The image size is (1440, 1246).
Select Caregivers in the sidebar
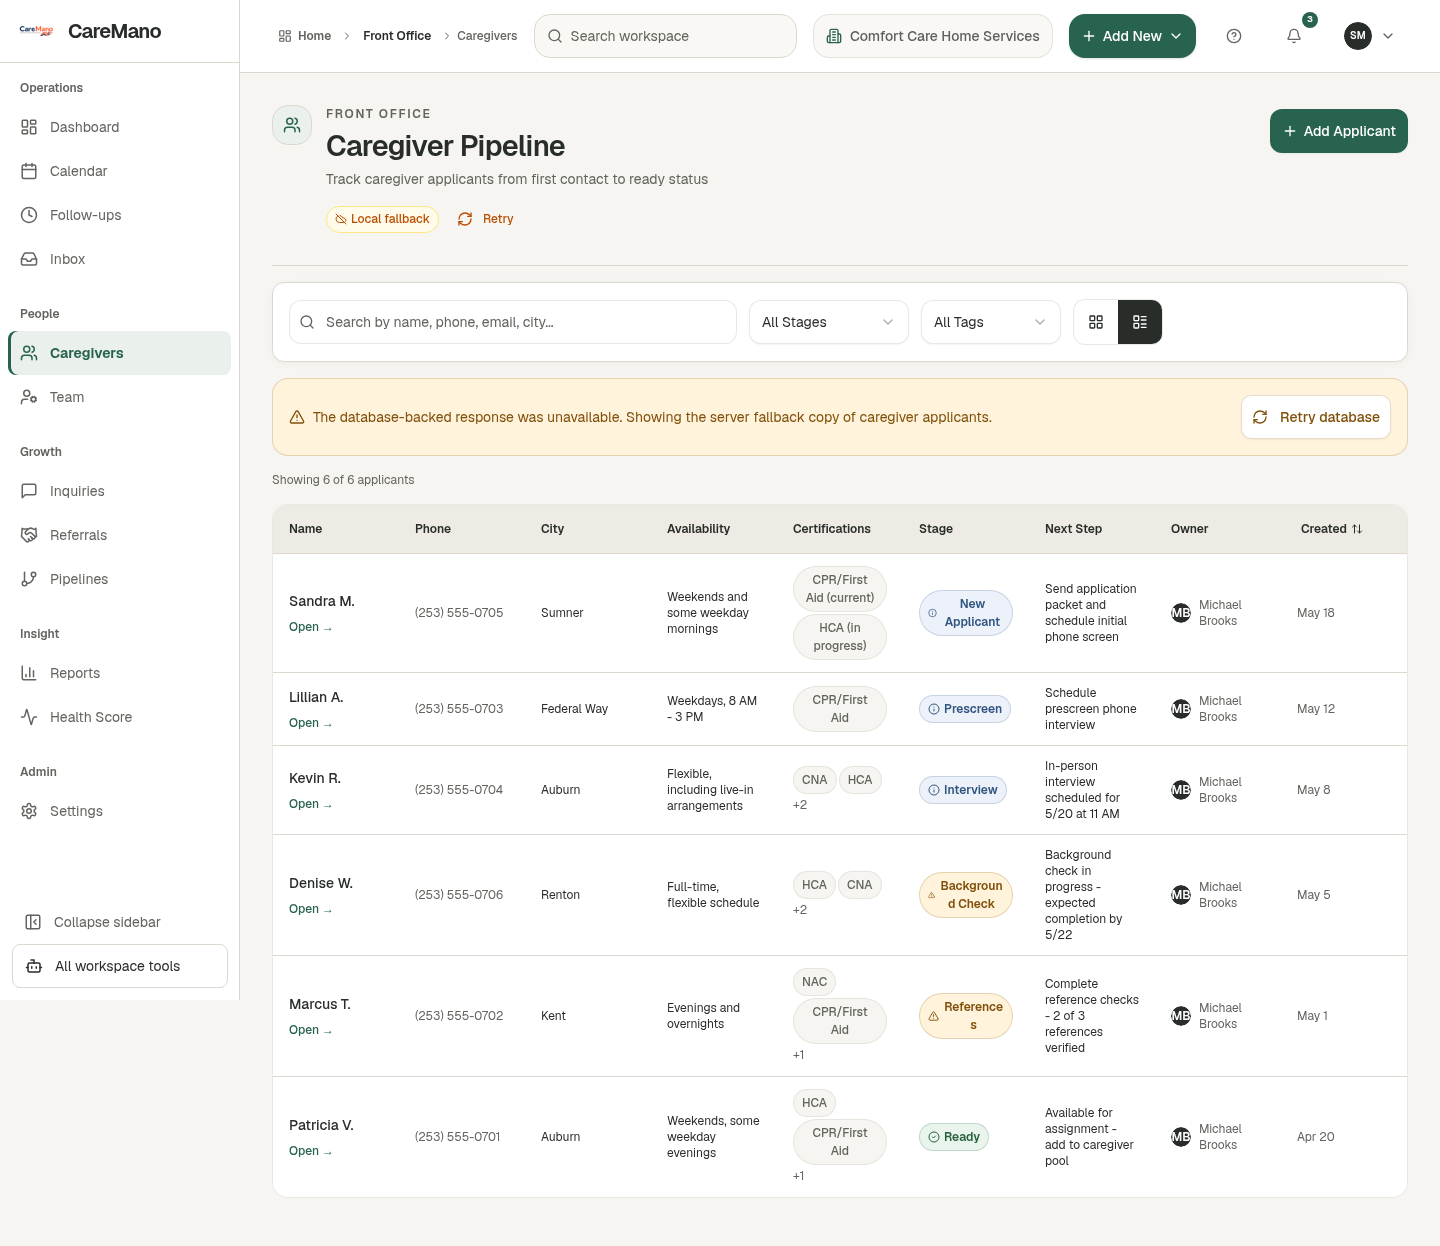tap(120, 353)
